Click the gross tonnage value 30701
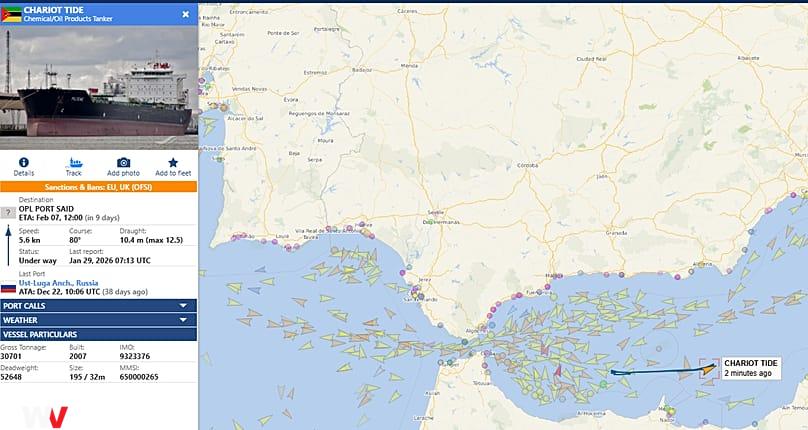The height and width of the screenshot is (430, 808). (x=11, y=356)
